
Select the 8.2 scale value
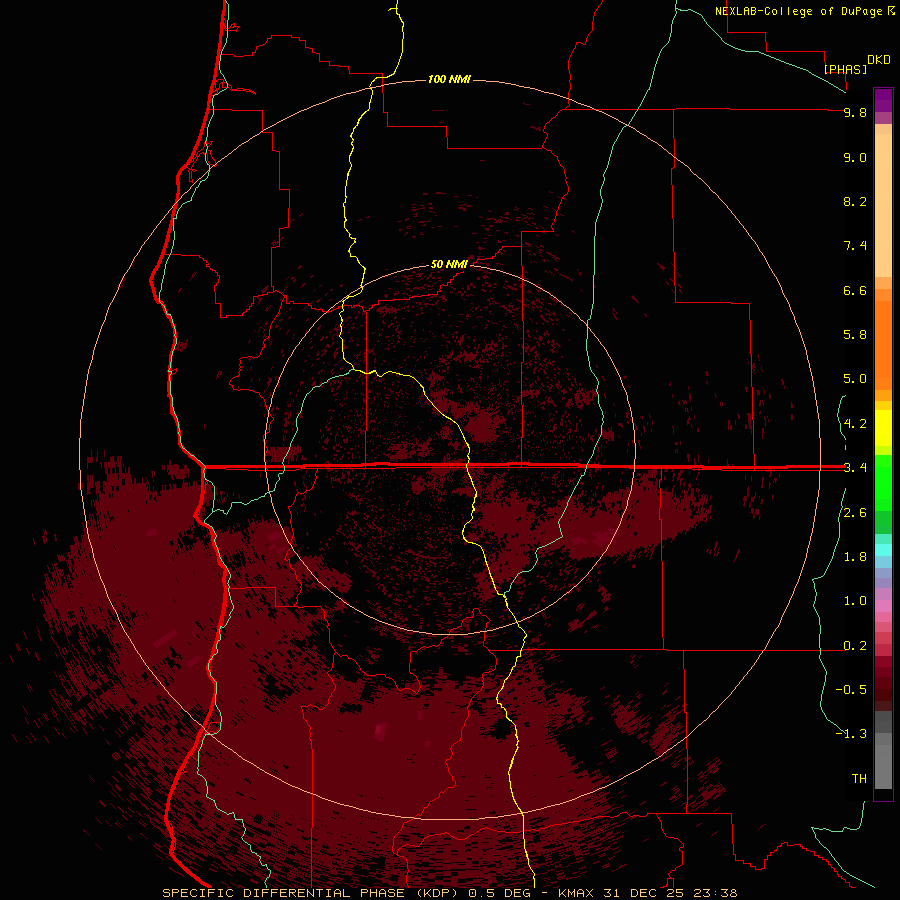point(855,201)
